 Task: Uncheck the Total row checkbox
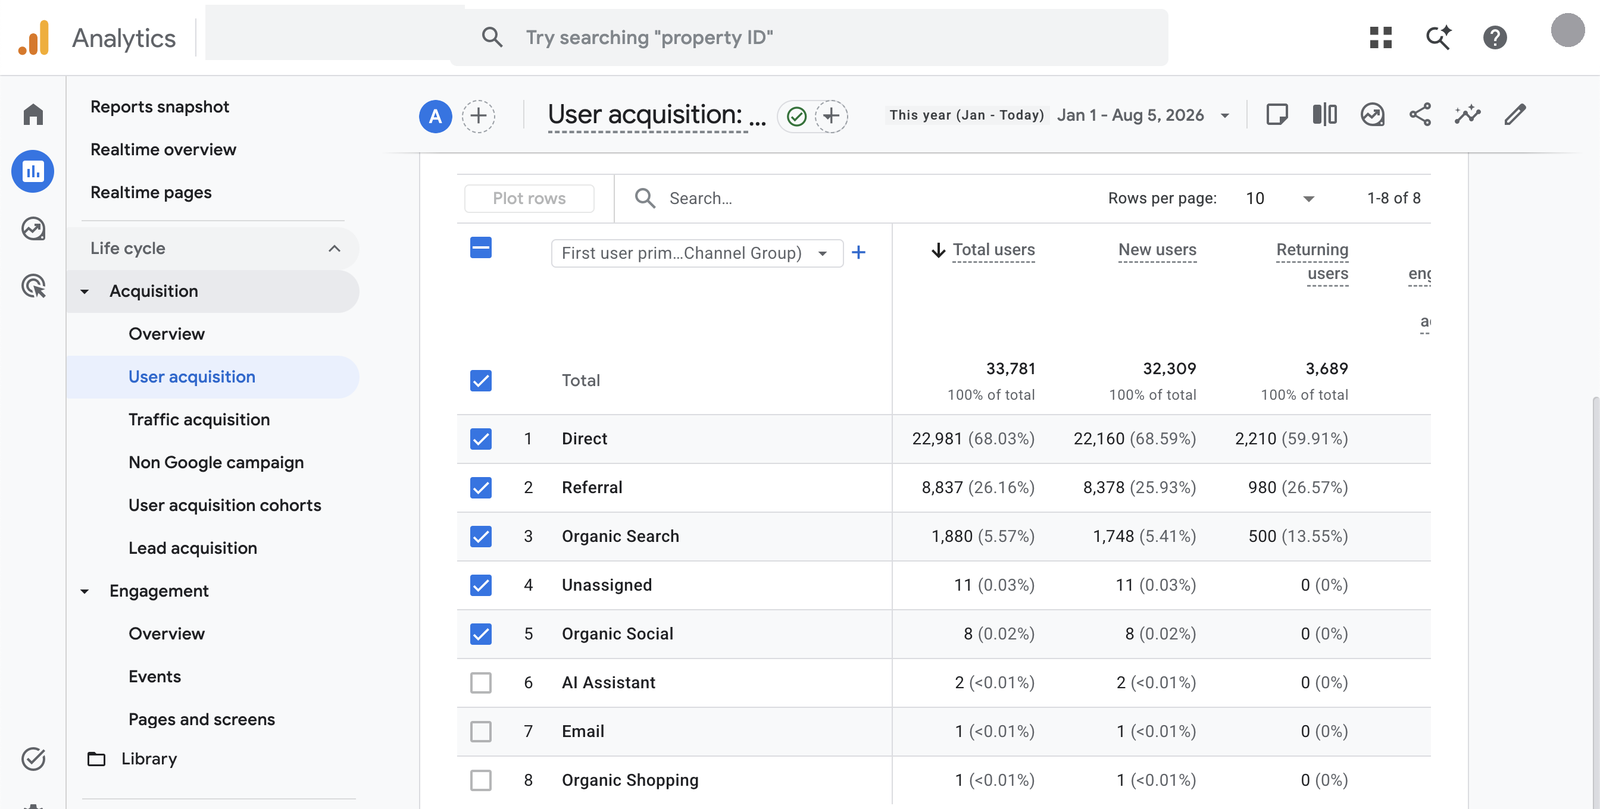coord(481,381)
